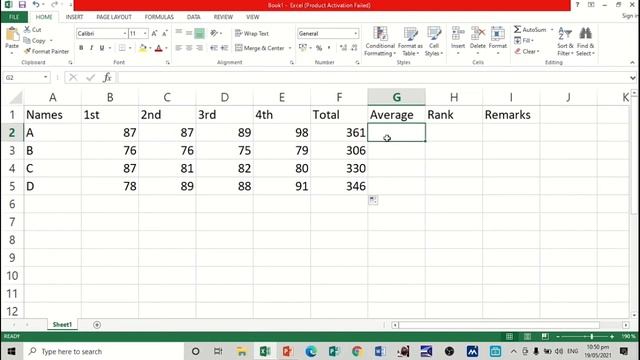Image resolution: width=640 pixels, height=360 pixels.
Task: Open Excel from the taskbar
Action: 264,351
